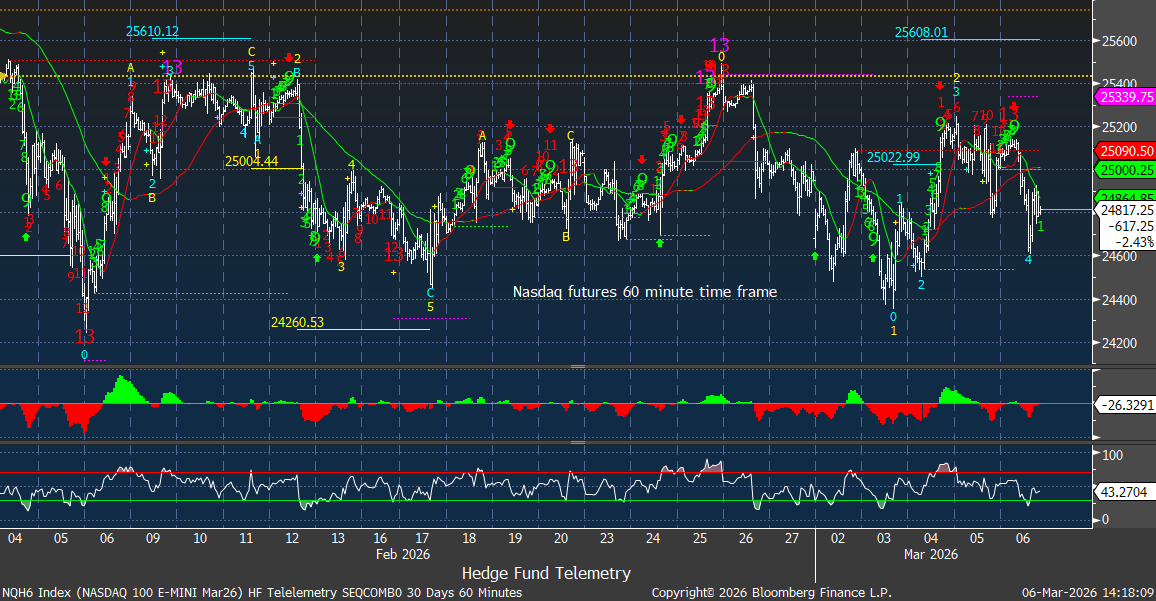The image size is (1156, 601).
Task: Select the Nasdaq futures 60 minute annotation text
Action: point(645,292)
